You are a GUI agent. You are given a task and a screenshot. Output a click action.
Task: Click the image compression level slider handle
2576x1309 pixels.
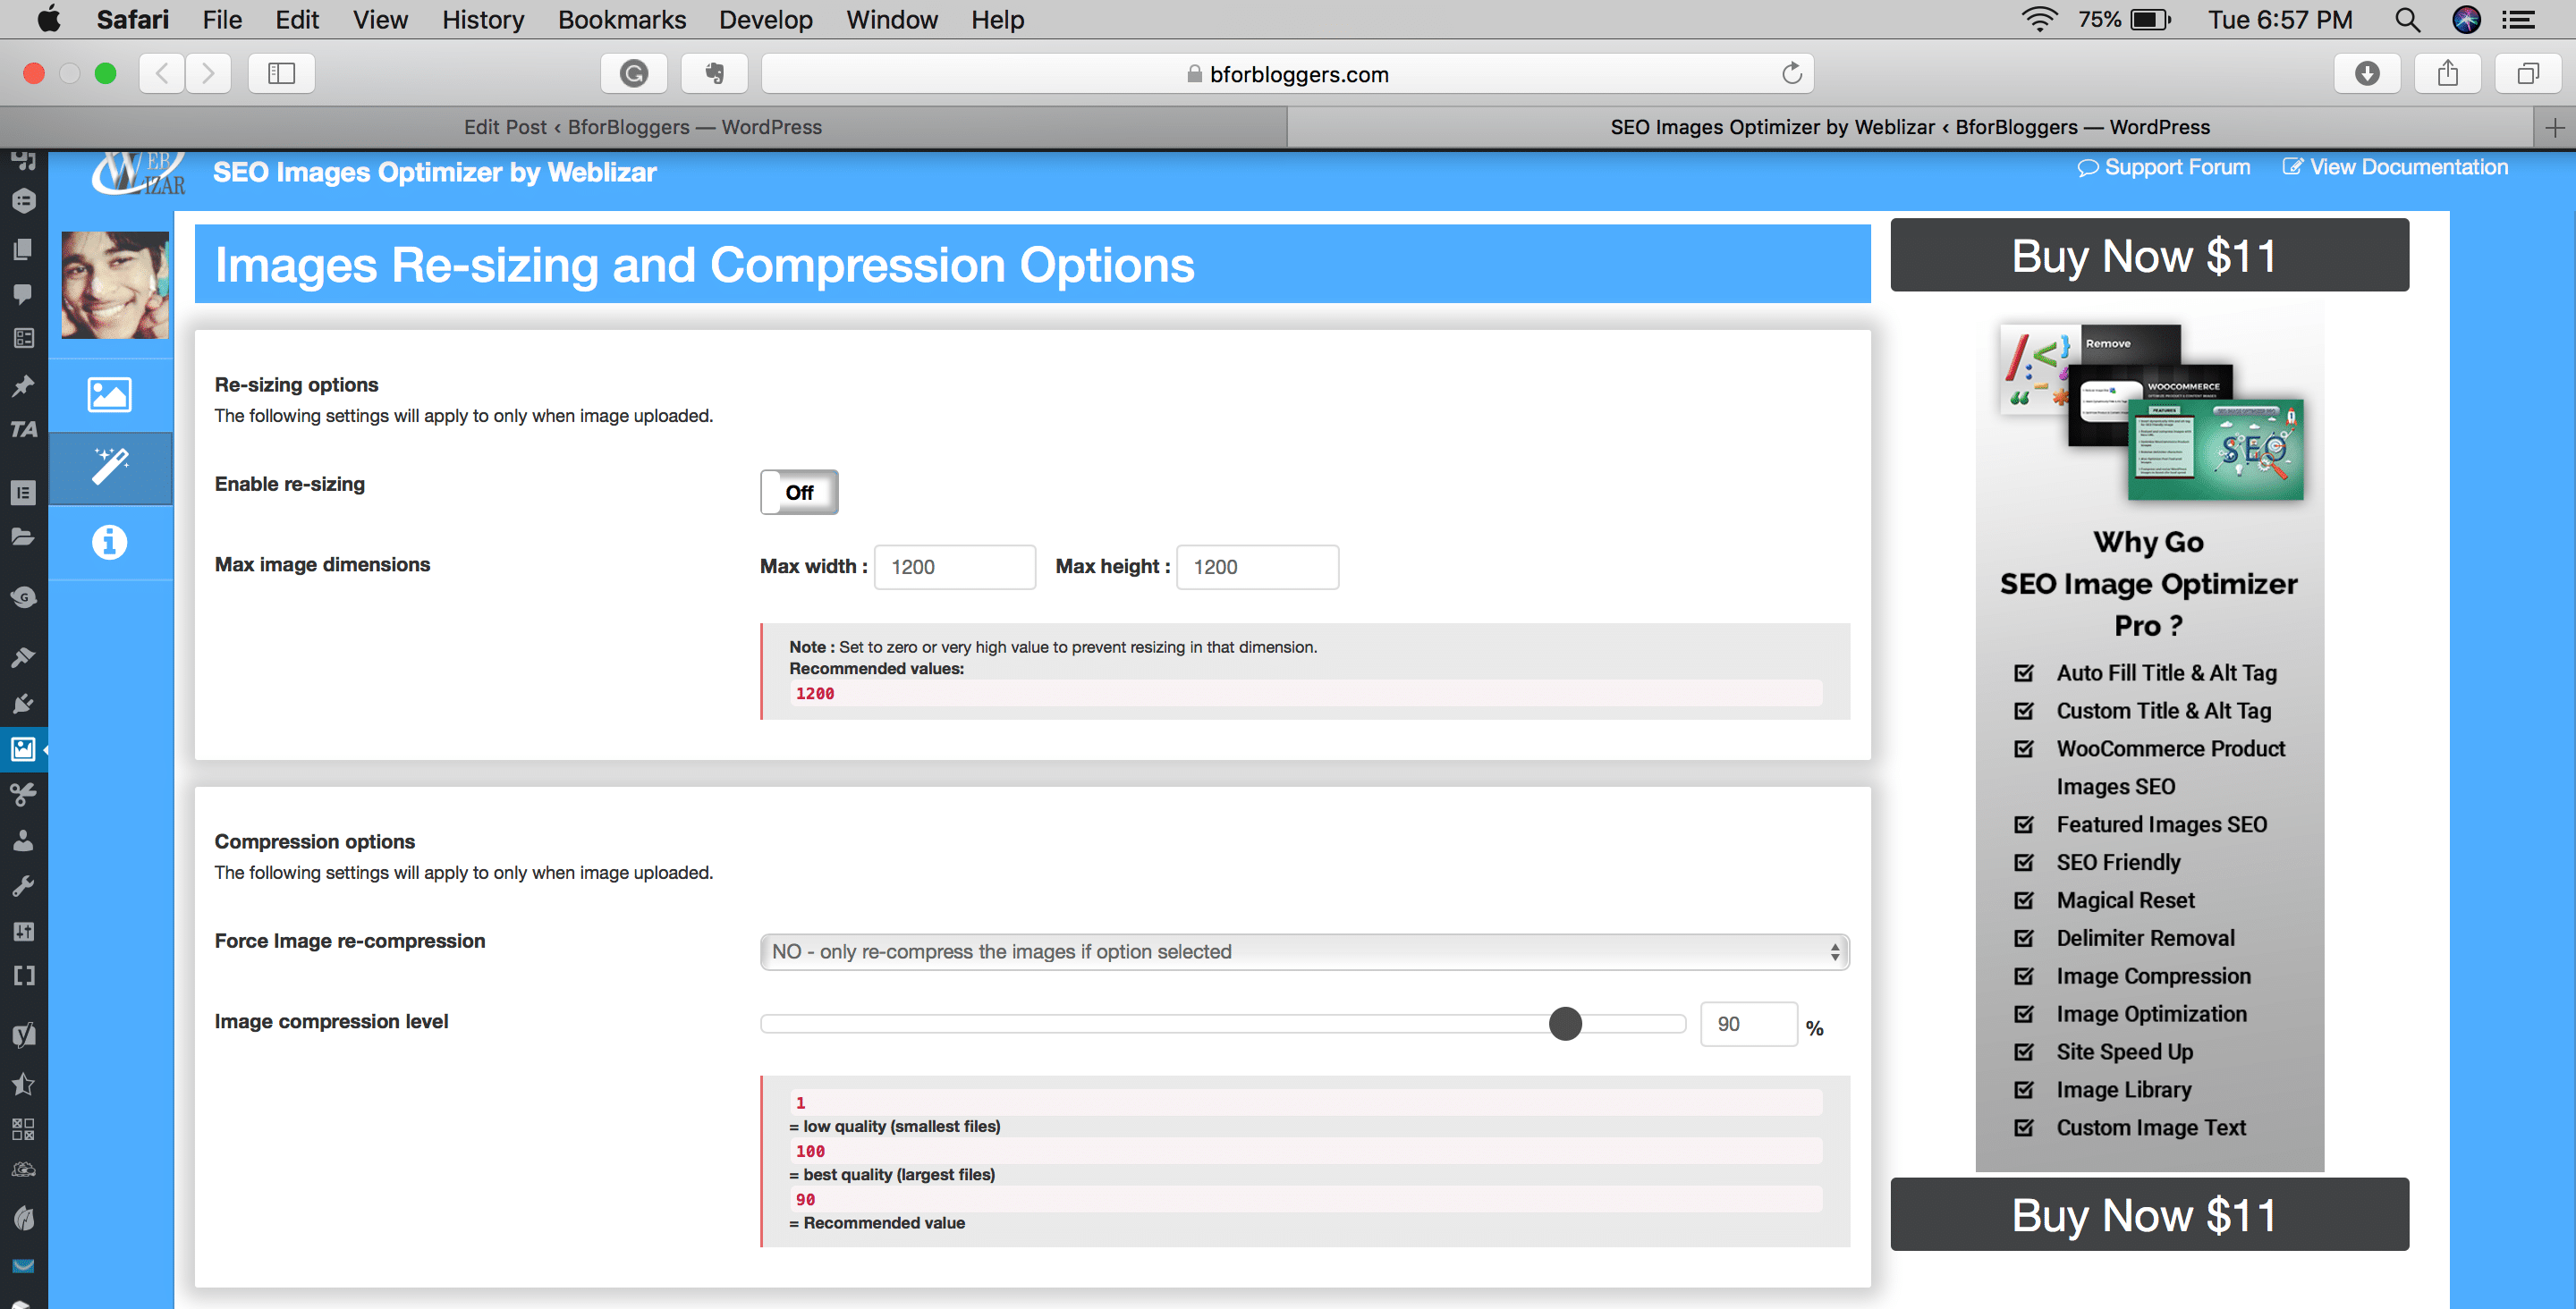tap(1565, 1024)
